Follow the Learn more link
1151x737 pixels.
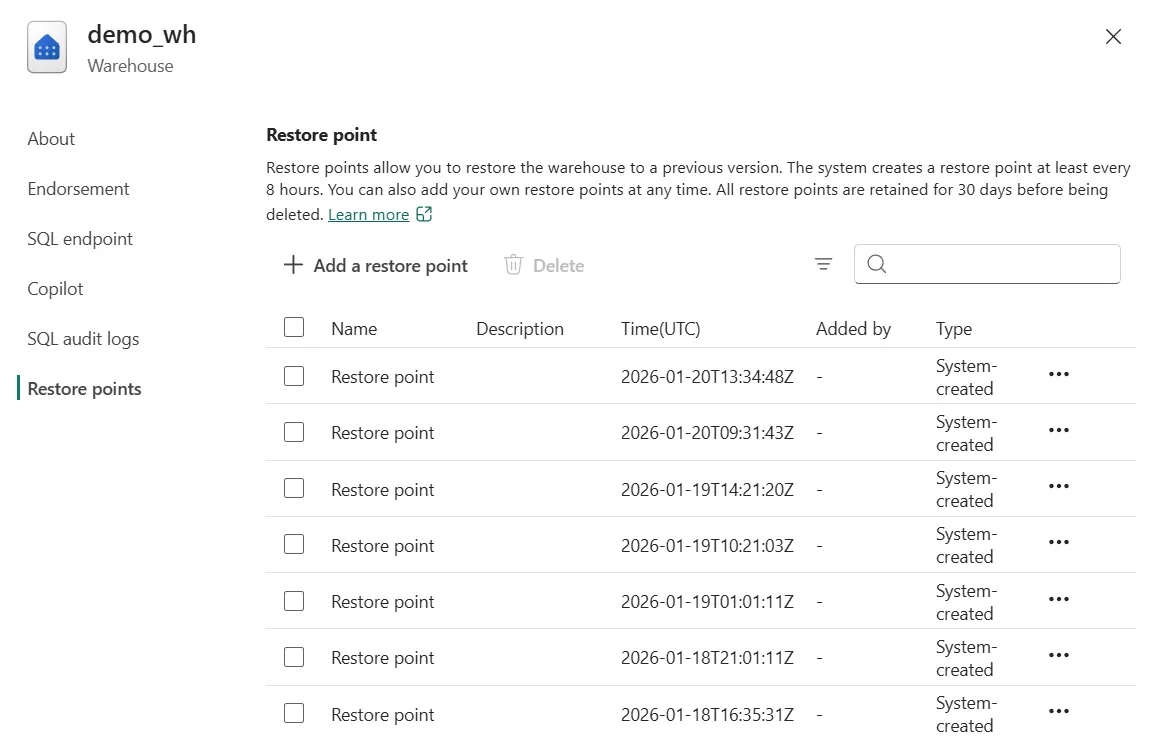click(x=368, y=215)
